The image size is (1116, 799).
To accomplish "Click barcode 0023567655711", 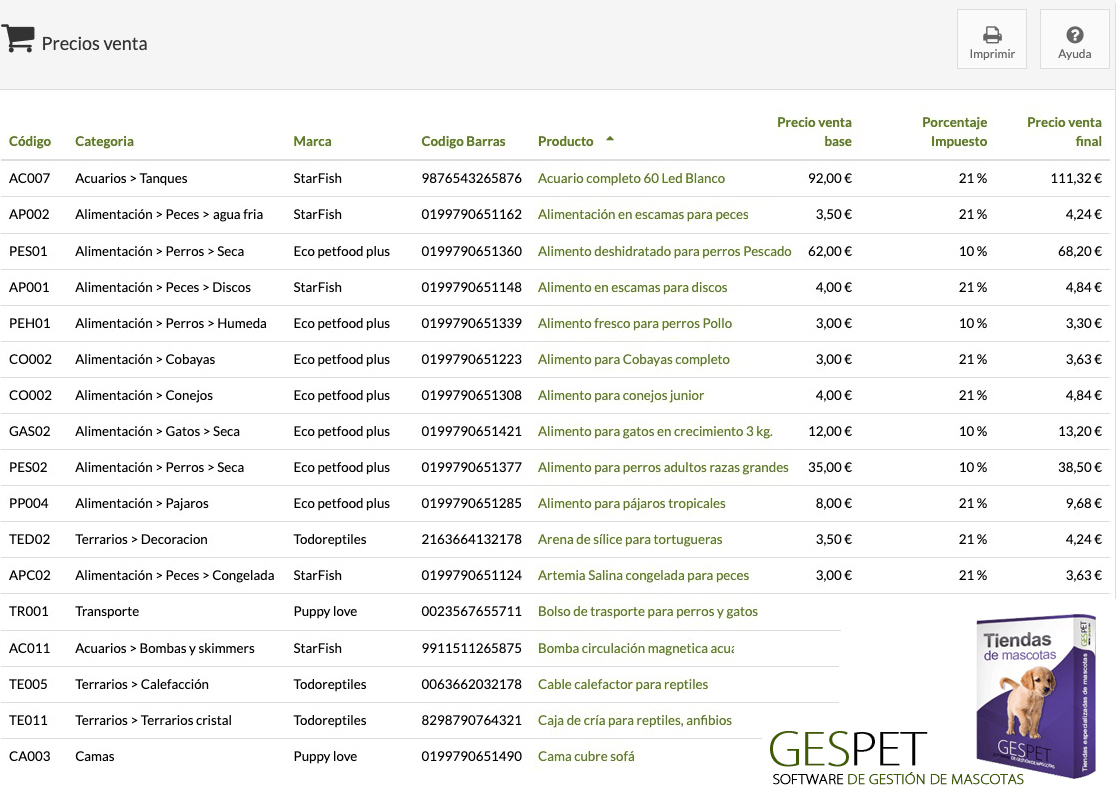I will coord(471,611).
